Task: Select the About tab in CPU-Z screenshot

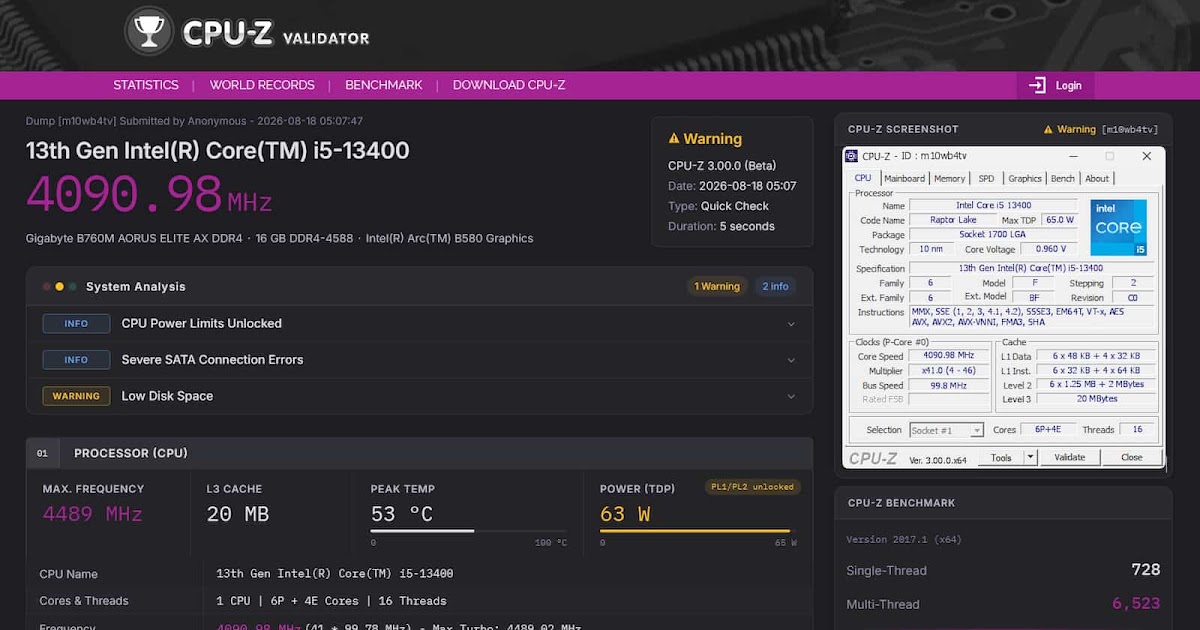Action: [1097, 178]
